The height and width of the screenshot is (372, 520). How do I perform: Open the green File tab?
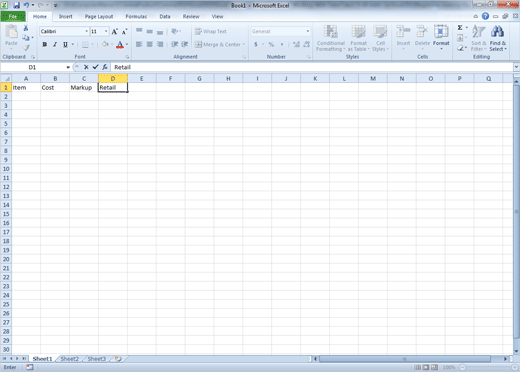click(13, 16)
